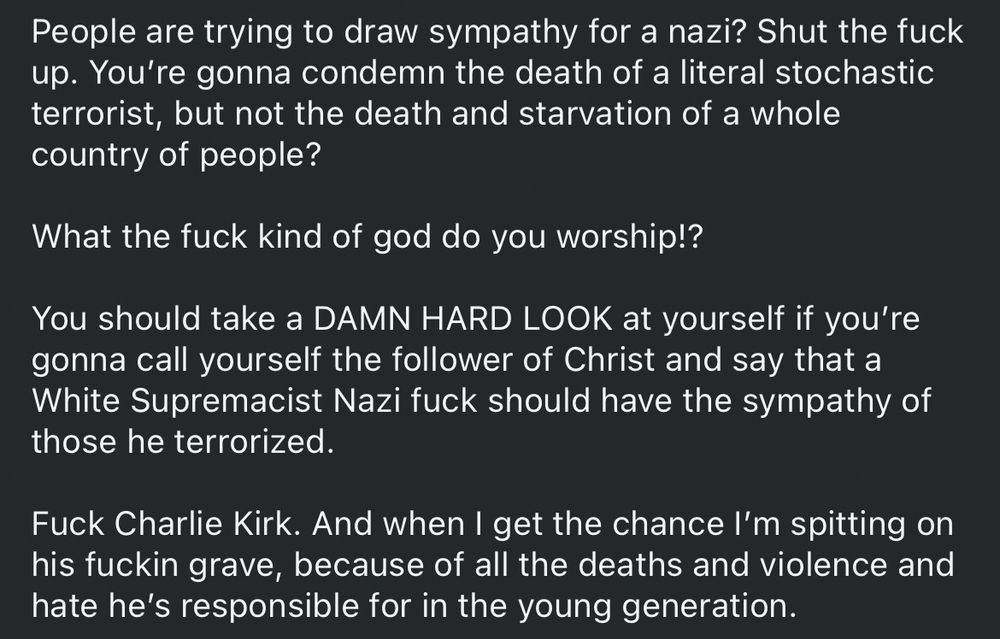Click the first paragraph starting "People are trying"
This screenshot has height=639, width=1000.
pos(497,93)
